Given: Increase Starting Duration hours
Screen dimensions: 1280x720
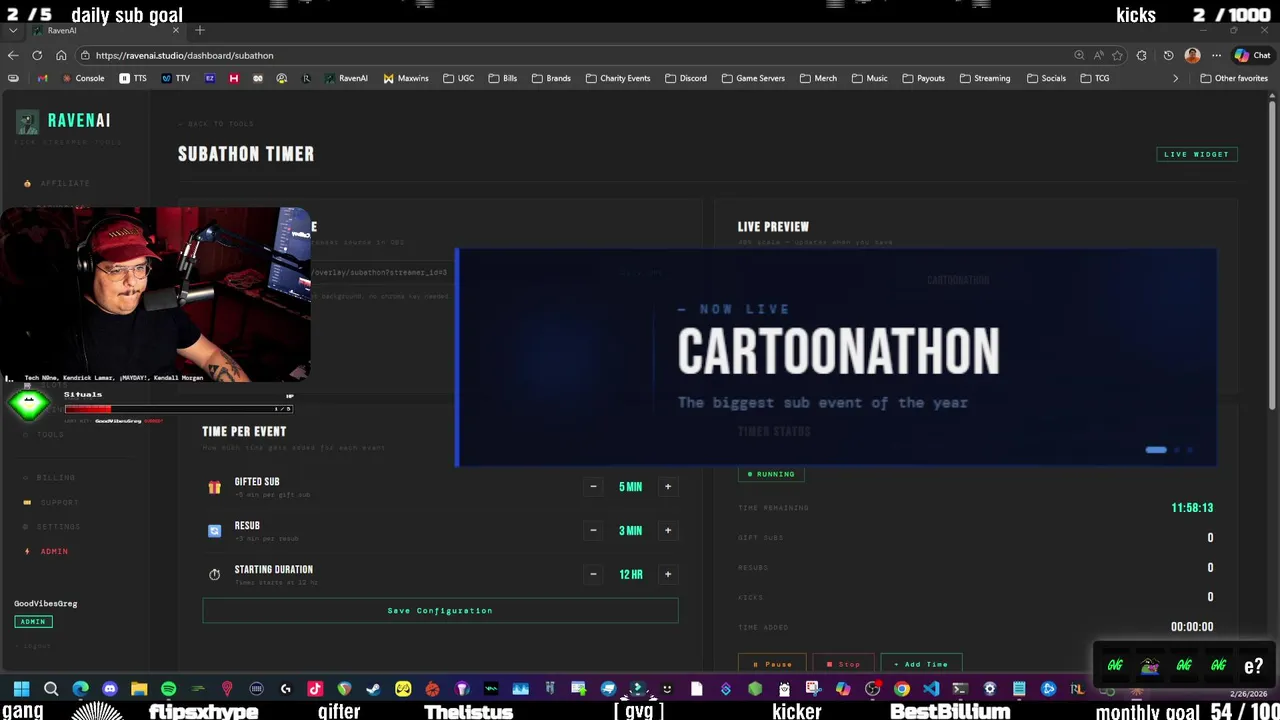Looking at the screenshot, I should tap(668, 574).
